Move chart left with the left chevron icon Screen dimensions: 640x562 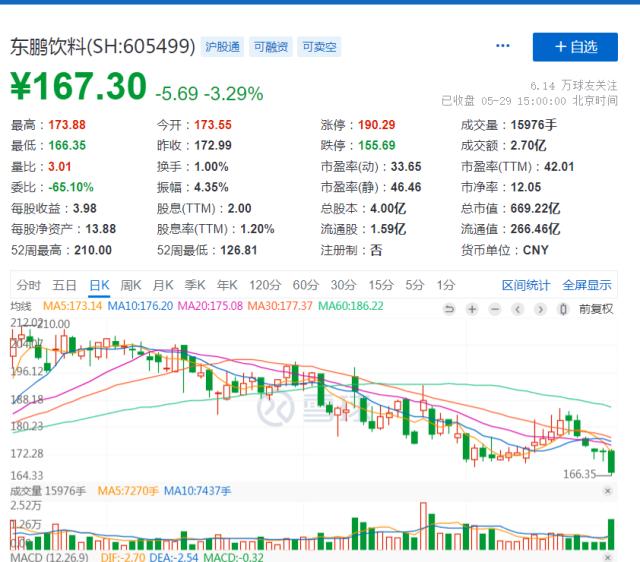coord(518,309)
